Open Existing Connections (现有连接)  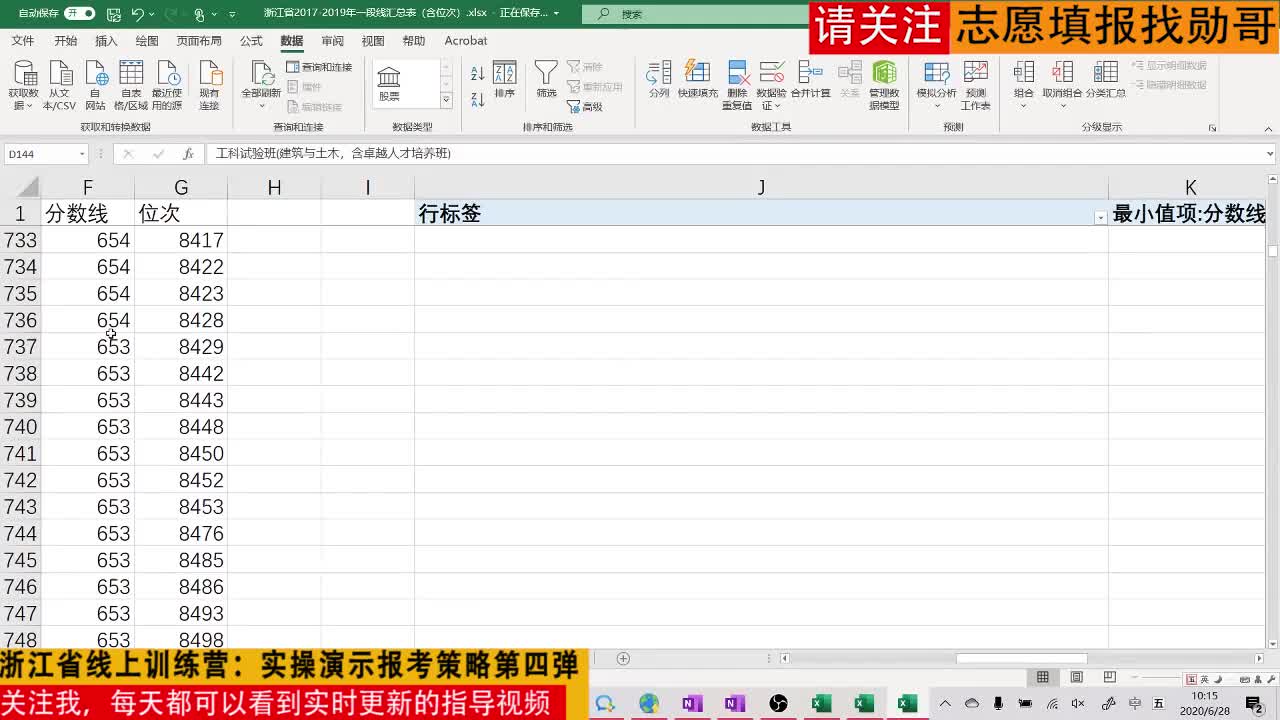click(209, 86)
